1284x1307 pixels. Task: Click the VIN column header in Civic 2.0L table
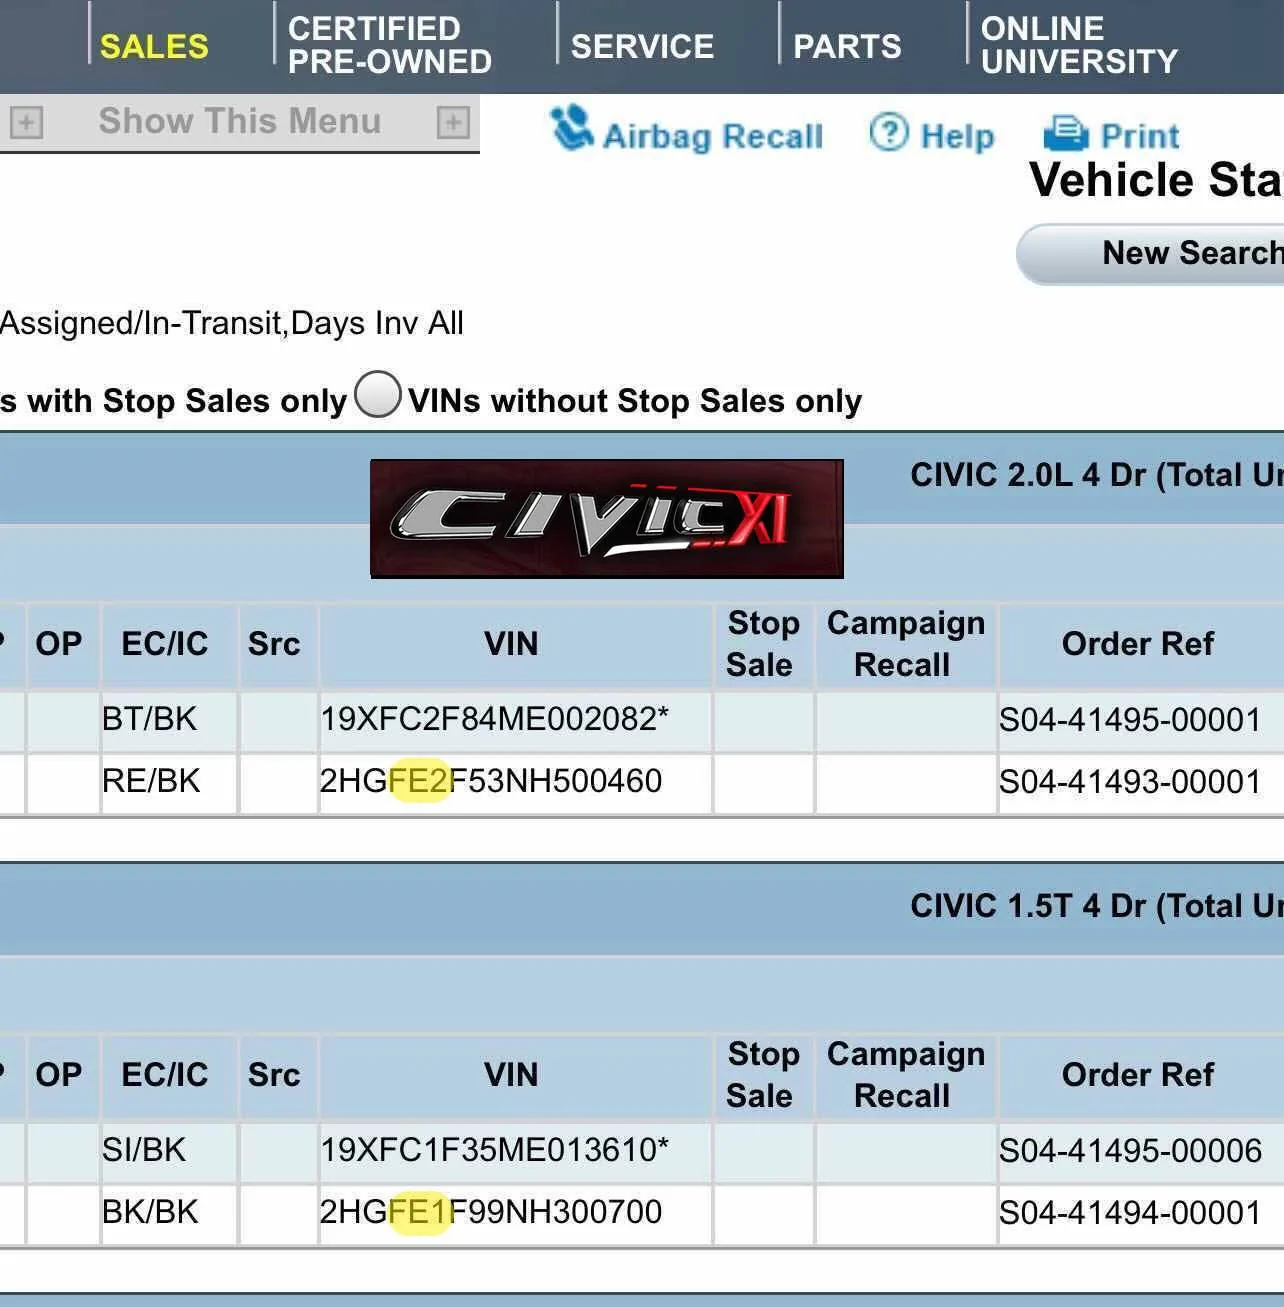click(x=511, y=644)
